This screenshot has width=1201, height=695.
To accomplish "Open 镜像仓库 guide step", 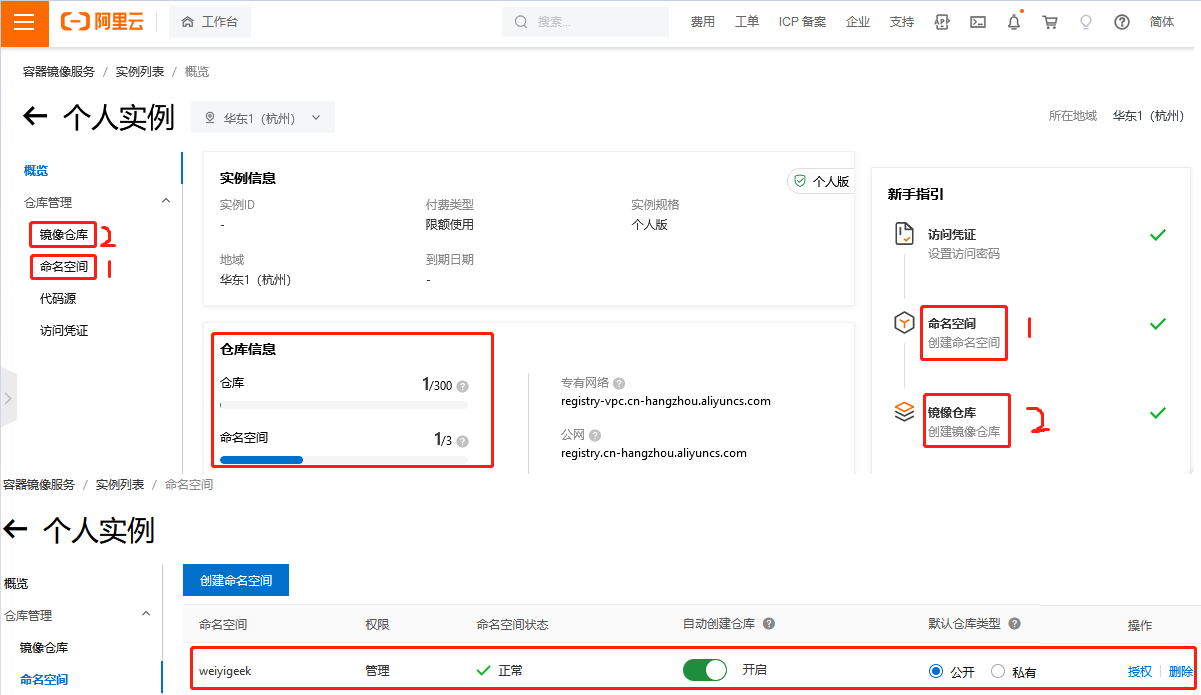I will [x=952, y=412].
